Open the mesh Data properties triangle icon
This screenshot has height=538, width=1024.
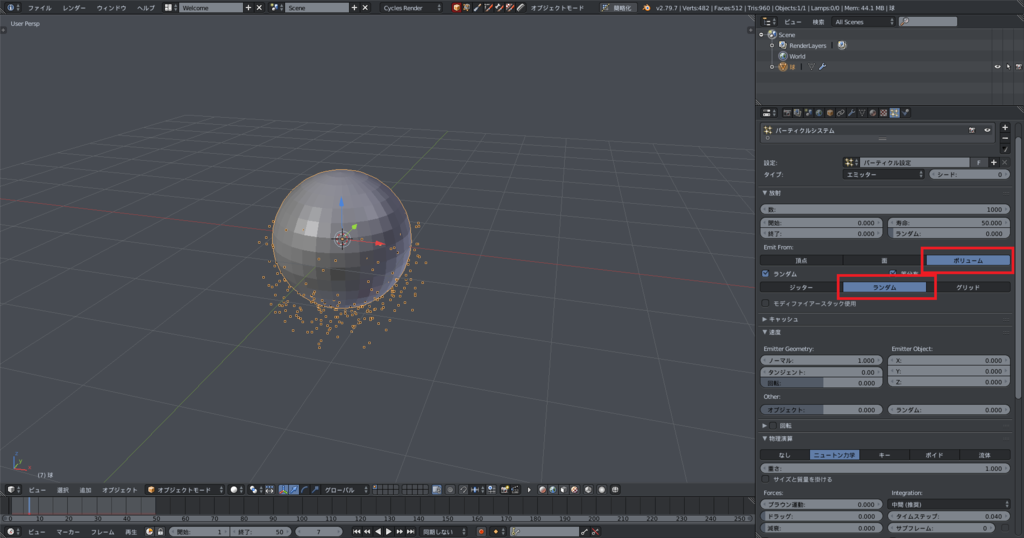tap(862, 113)
